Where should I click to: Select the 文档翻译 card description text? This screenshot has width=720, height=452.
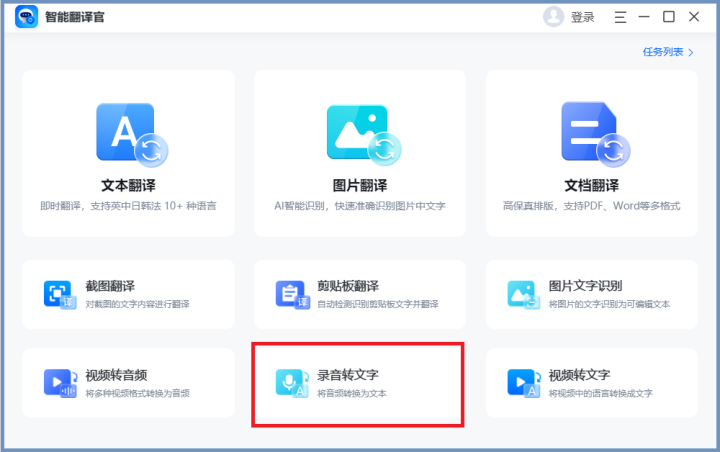pos(592,206)
